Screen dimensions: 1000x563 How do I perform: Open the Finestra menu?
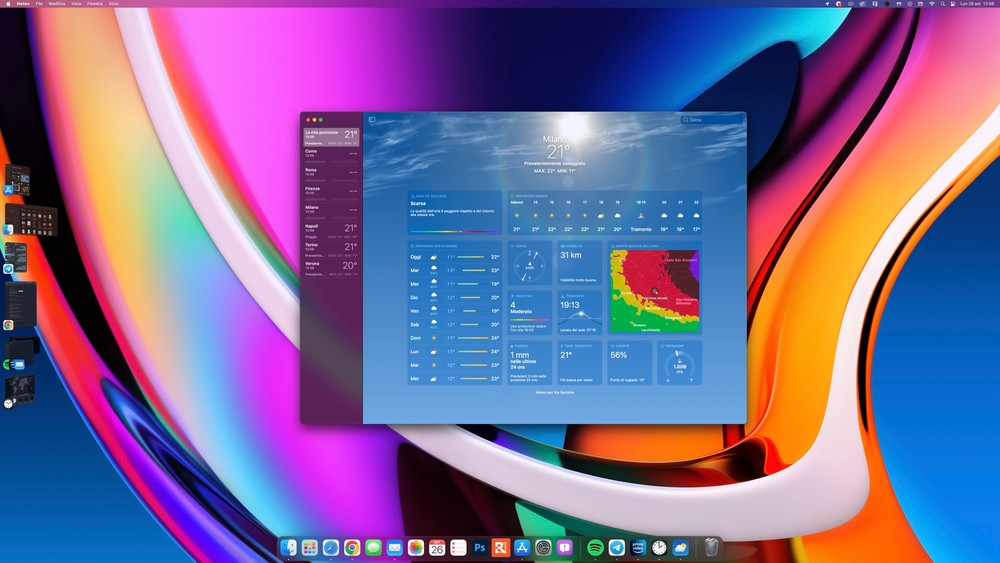[x=95, y=4]
